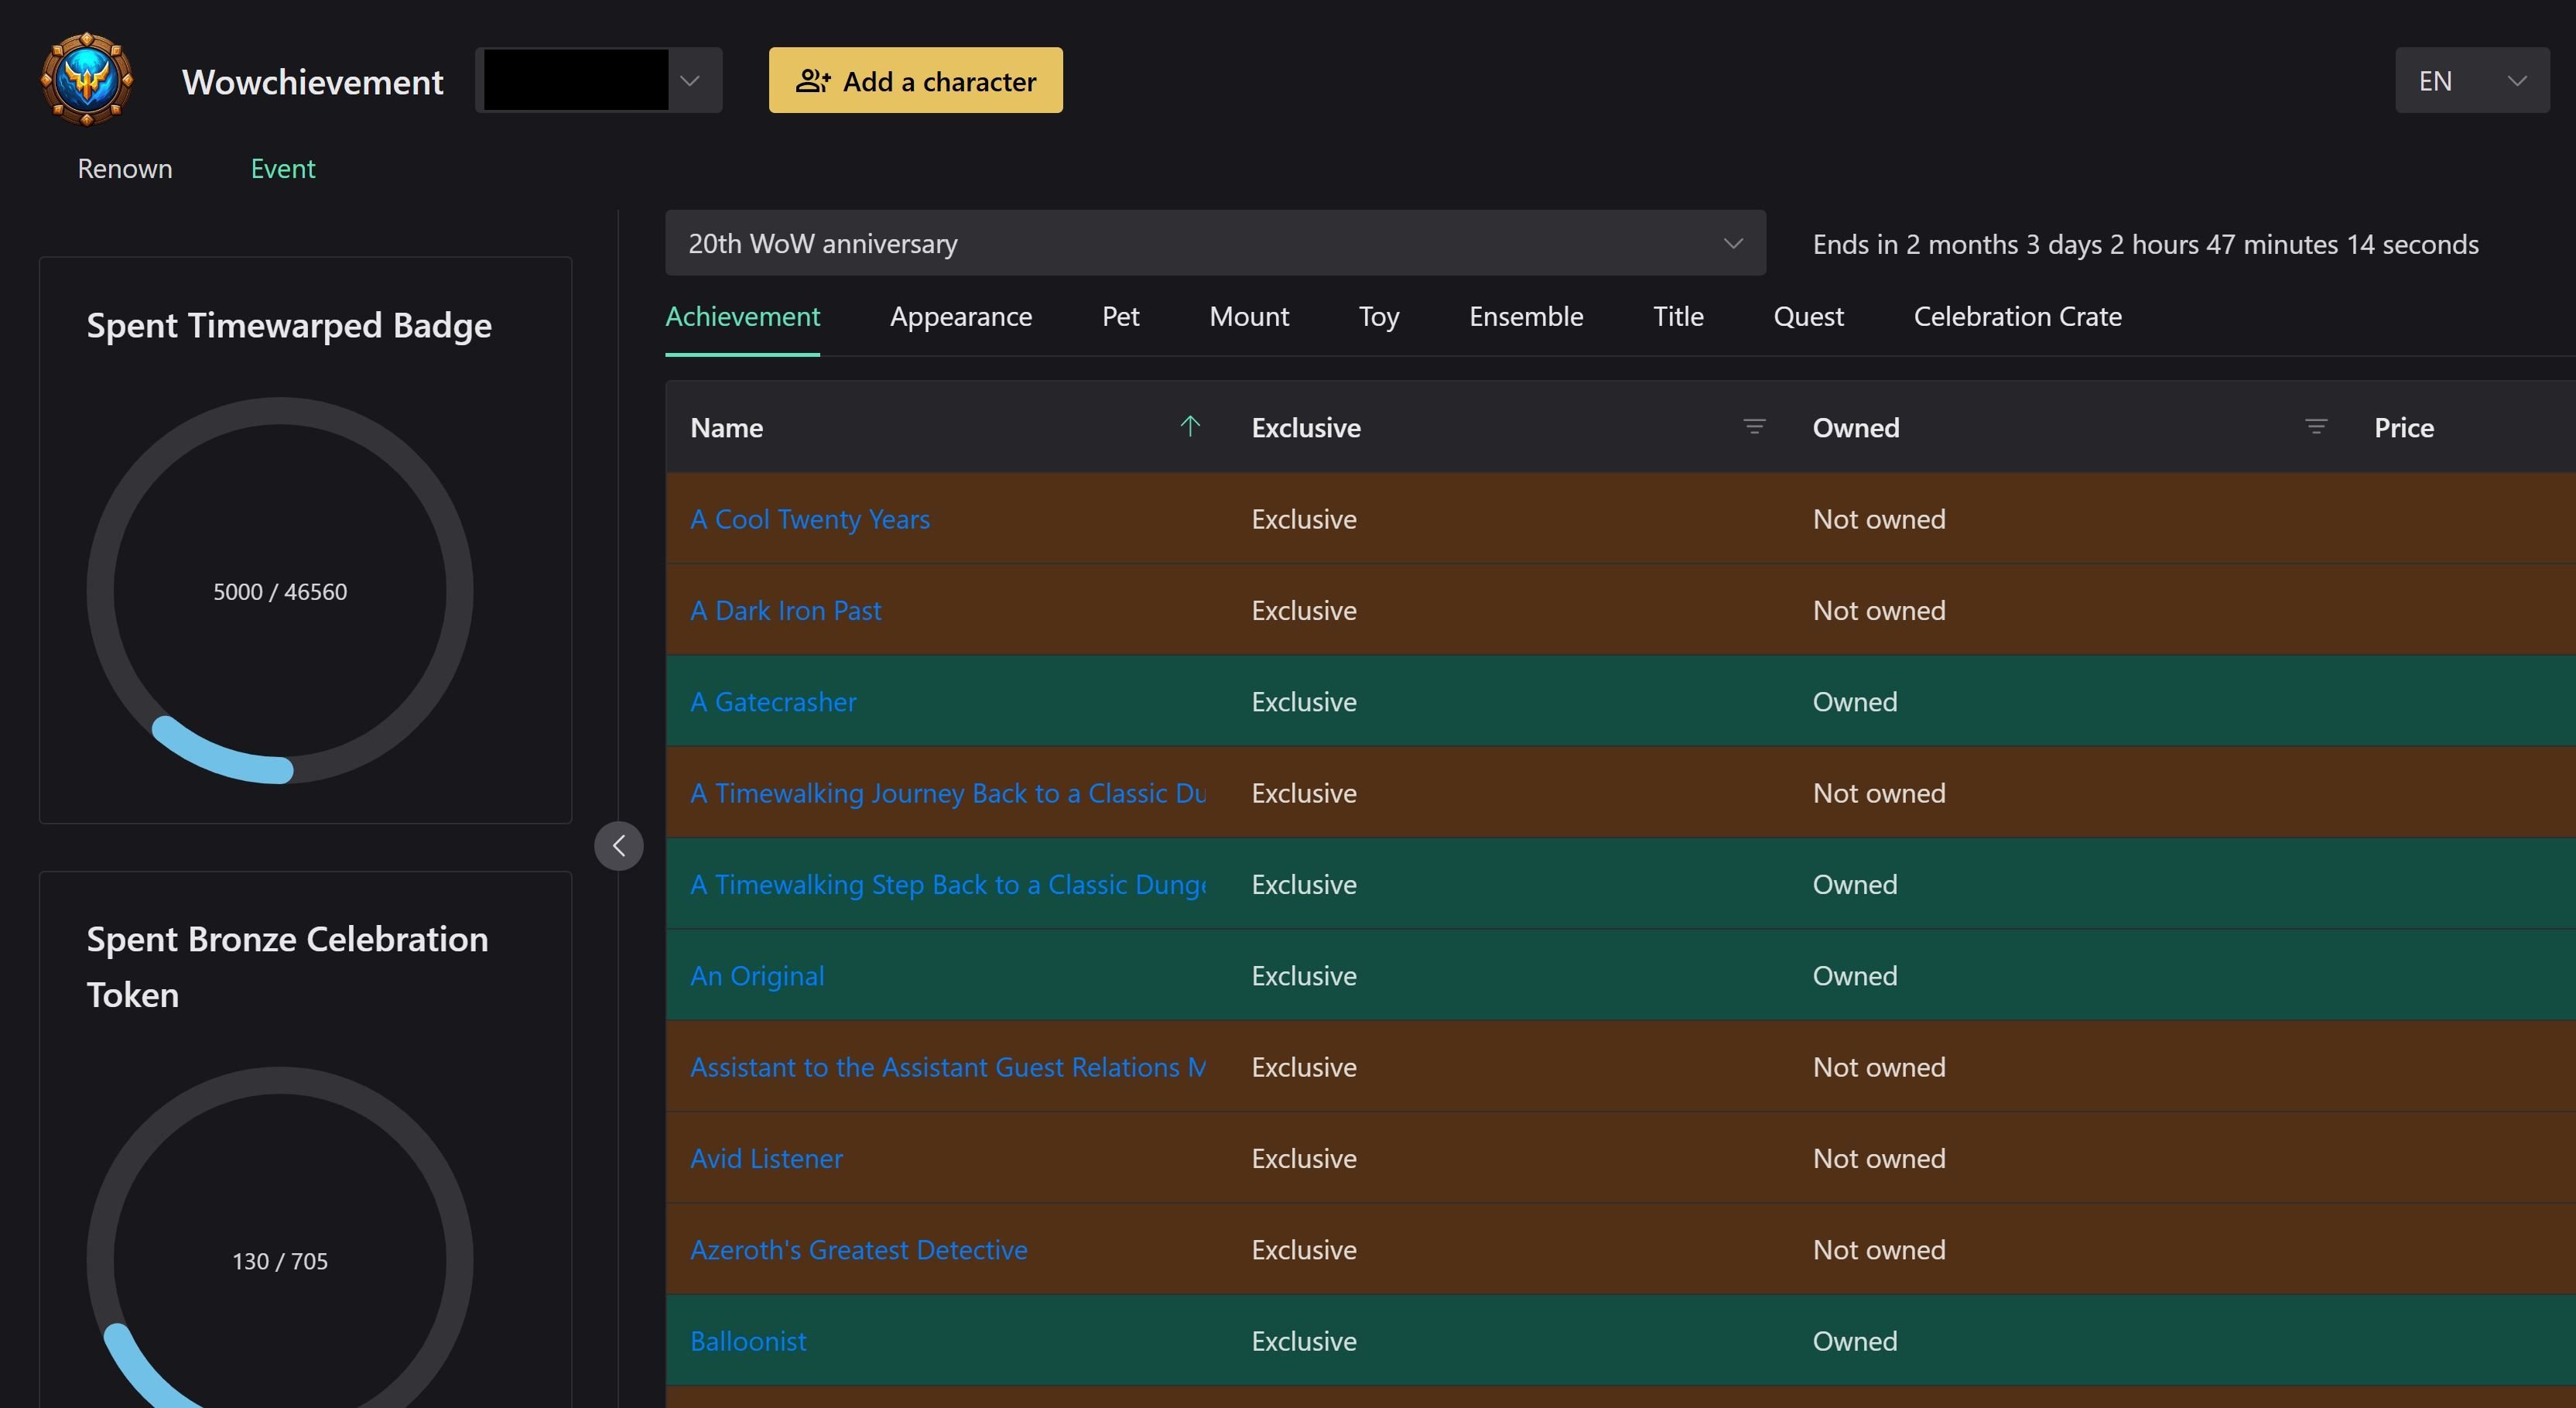Click the 130 / 705 token count

pyautogui.click(x=280, y=1261)
